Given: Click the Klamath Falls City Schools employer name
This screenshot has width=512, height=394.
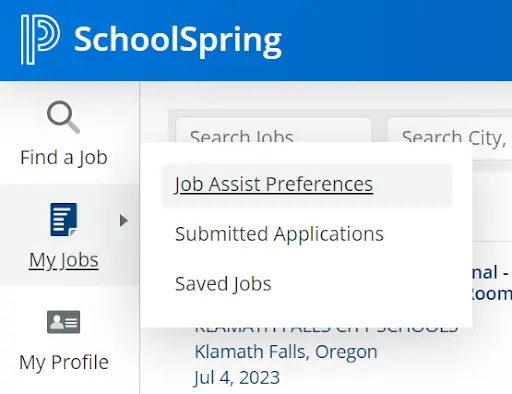Looking at the screenshot, I should (326, 330).
